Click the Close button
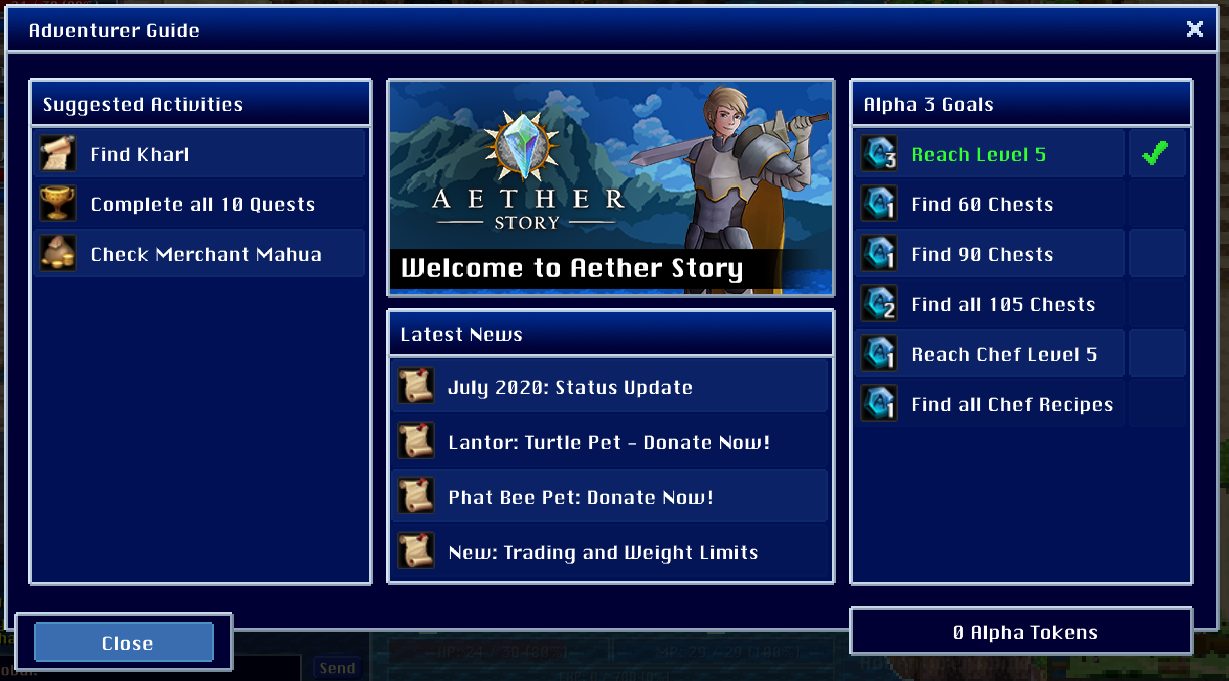This screenshot has width=1229, height=681. 124,643
